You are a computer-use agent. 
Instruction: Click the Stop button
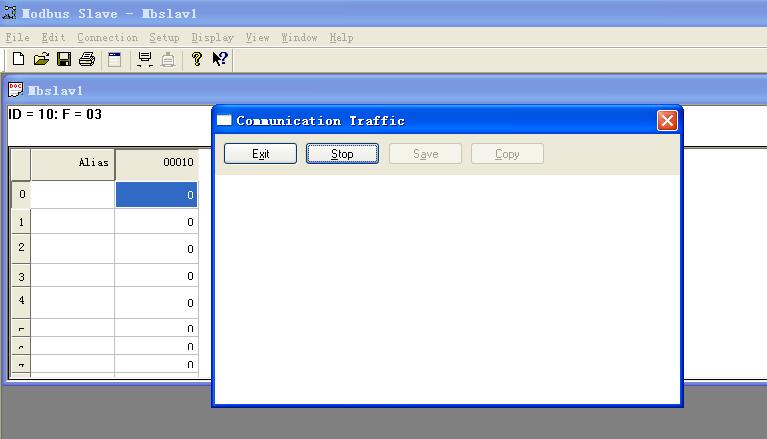pos(342,154)
